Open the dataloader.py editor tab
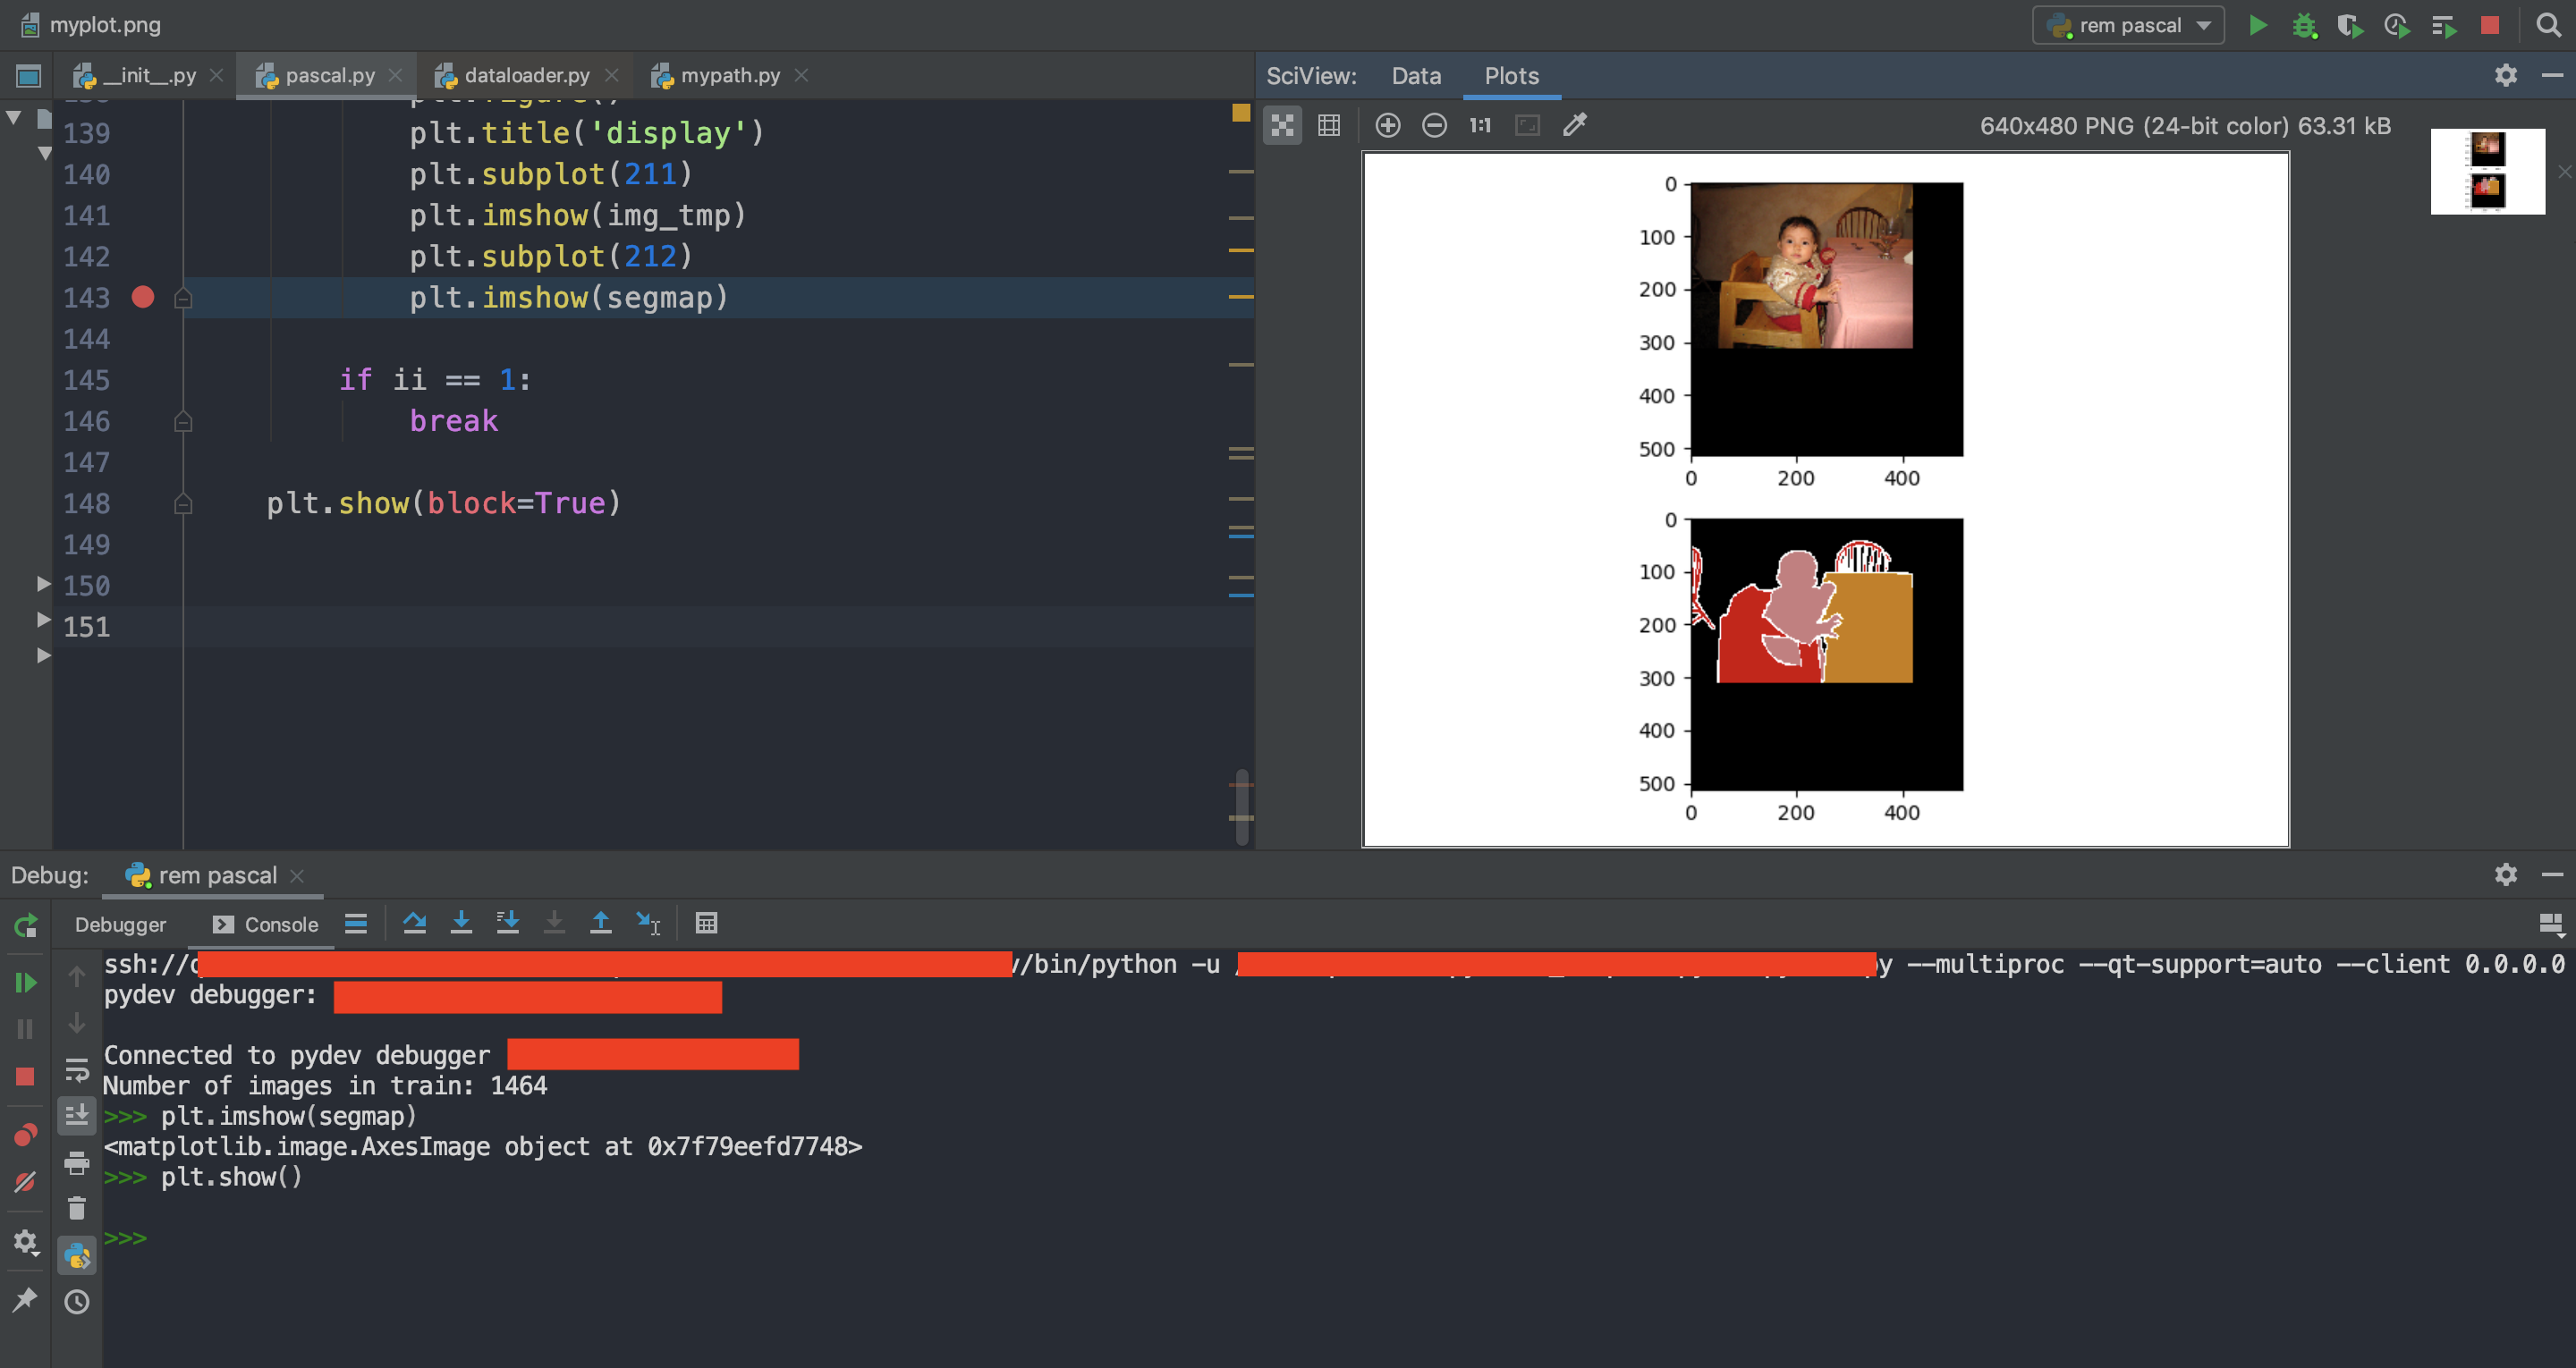This screenshot has width=2576, height=1368. pyautogui.click(x=526, y=76)
